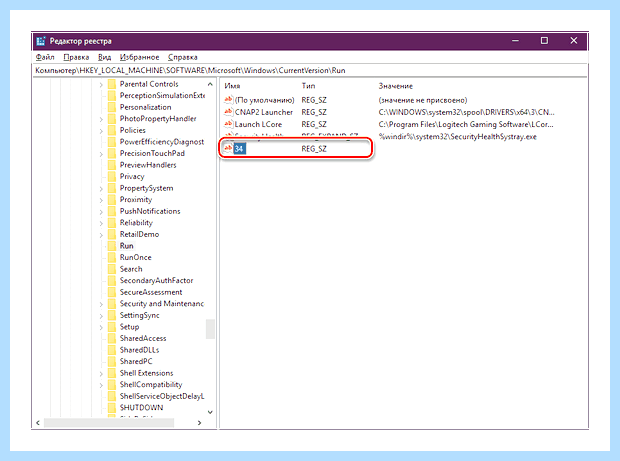Expand the Policies key
620x461 pixels.
(101, 130)
